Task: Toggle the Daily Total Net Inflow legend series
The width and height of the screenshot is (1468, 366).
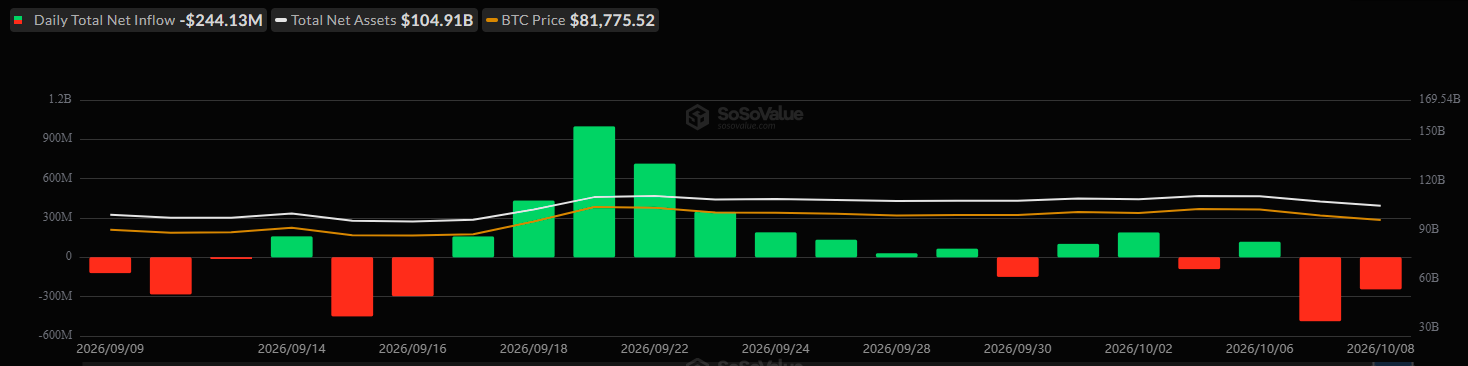Action: click(139, 20)
